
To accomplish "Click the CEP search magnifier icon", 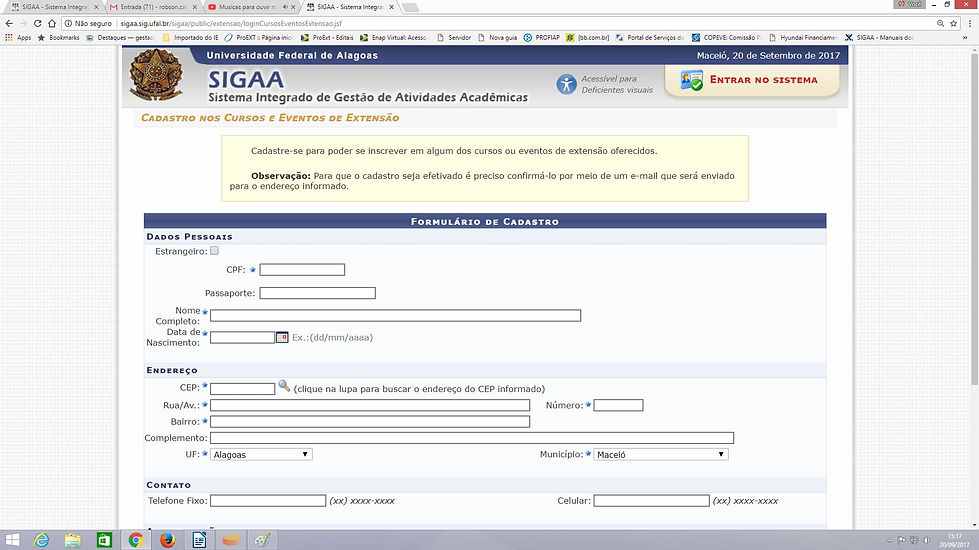I will 283,386.
